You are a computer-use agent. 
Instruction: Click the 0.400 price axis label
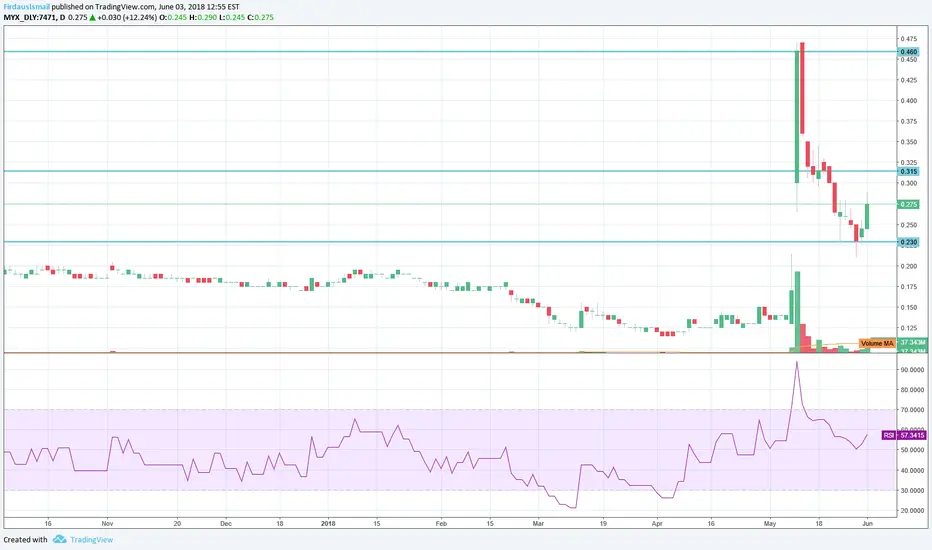point(908,100)
